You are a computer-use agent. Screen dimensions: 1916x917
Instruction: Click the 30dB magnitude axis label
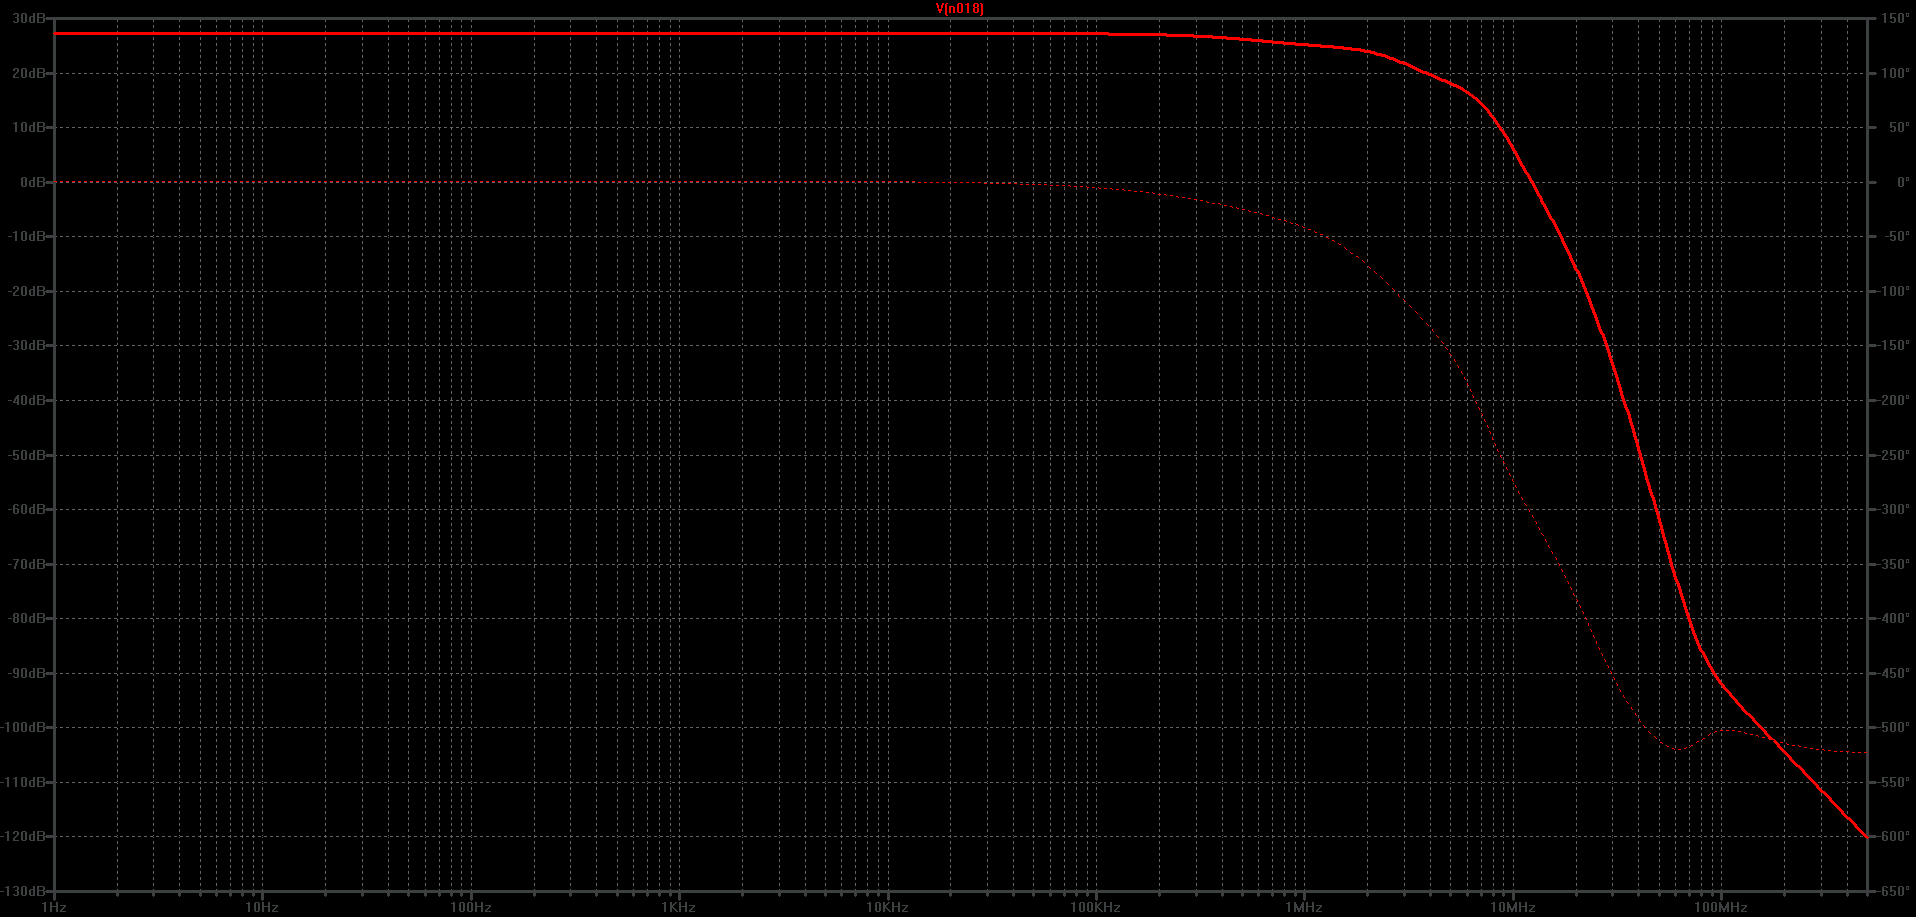29,19
